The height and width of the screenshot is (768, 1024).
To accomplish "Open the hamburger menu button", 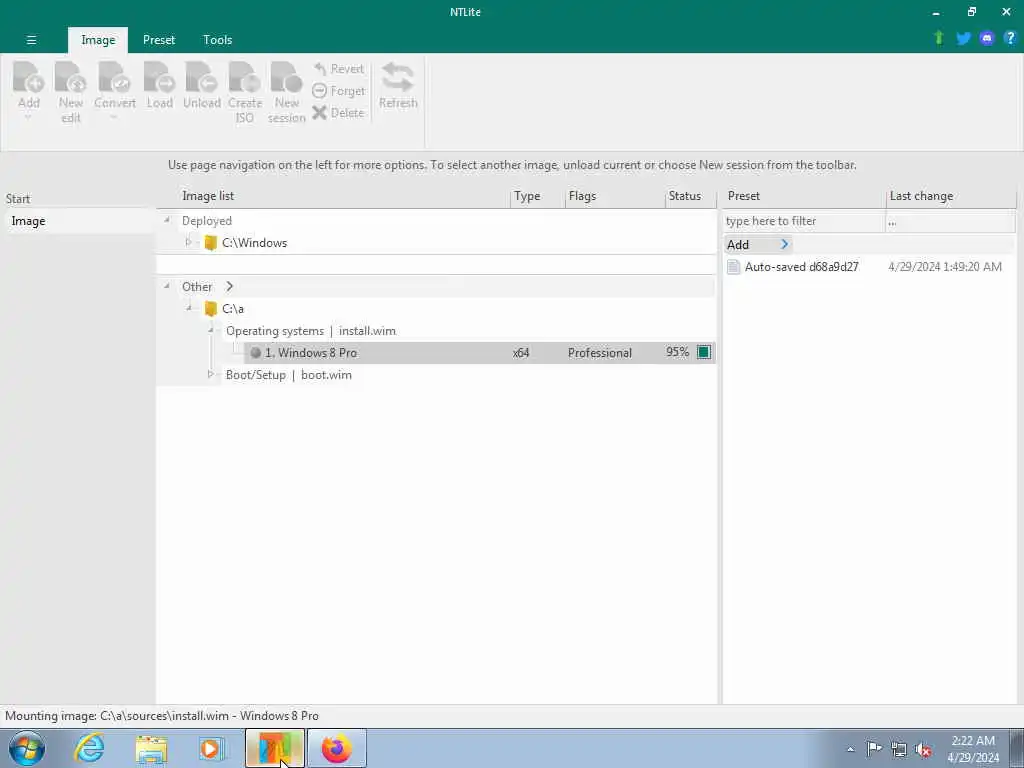I will (x=31, y=40).
